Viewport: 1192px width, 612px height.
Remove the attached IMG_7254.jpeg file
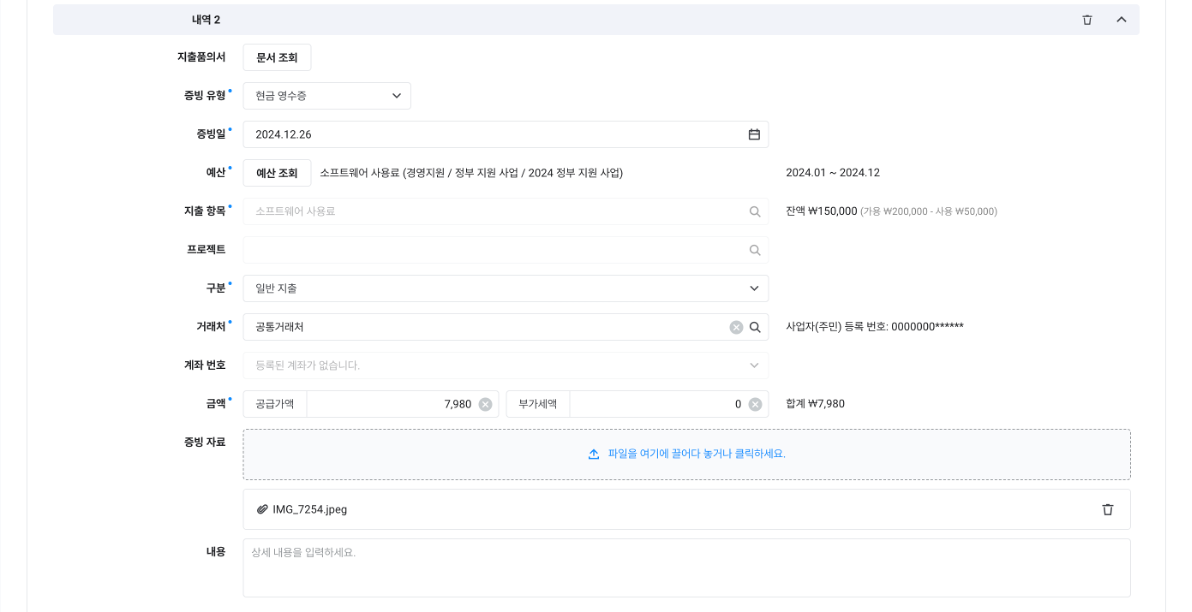pyautogui.click(x=1107, y=510)
